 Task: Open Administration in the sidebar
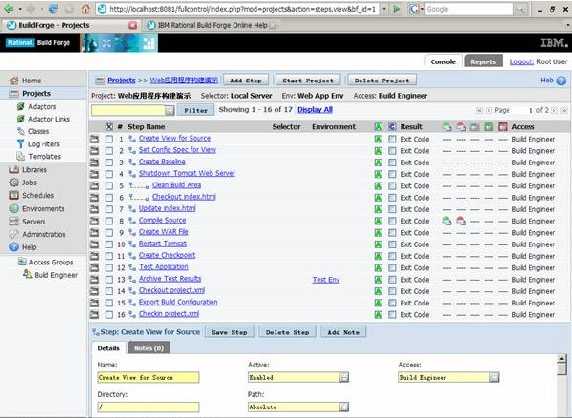[44, 235]
